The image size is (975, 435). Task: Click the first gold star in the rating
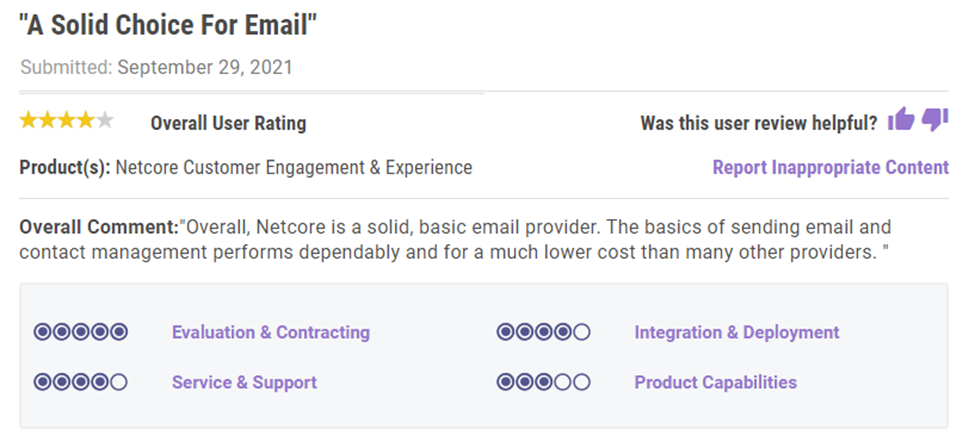tap(29, 120)
